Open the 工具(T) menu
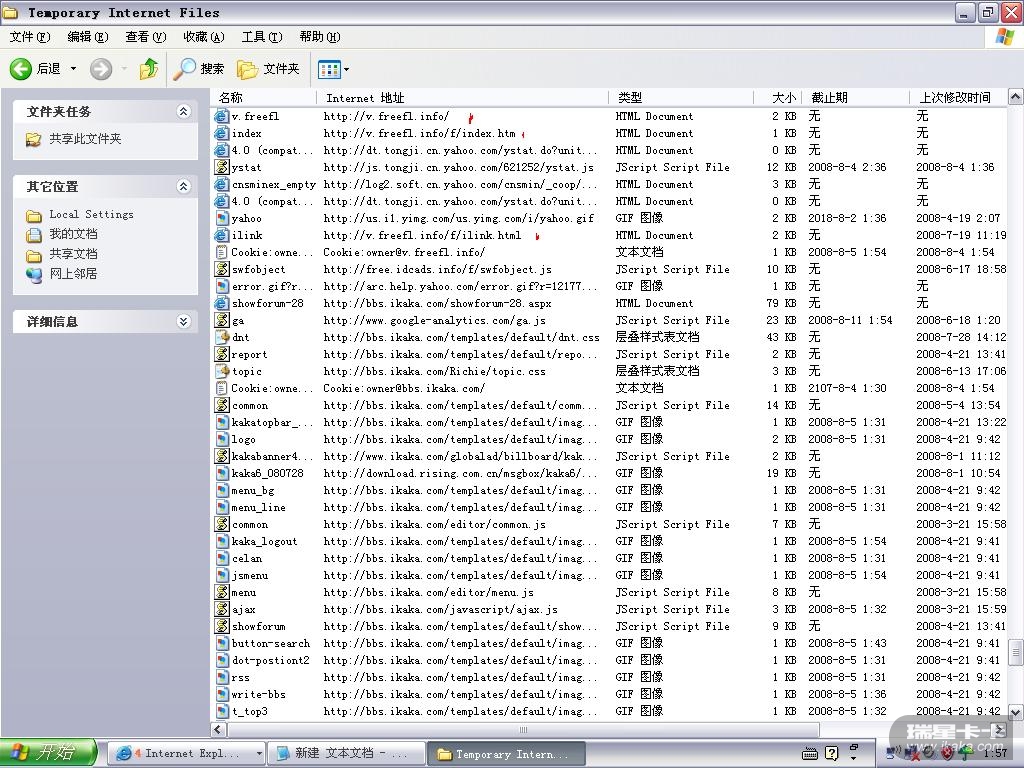The height and width of the screenshot is (768, 1024). [262, 37]
